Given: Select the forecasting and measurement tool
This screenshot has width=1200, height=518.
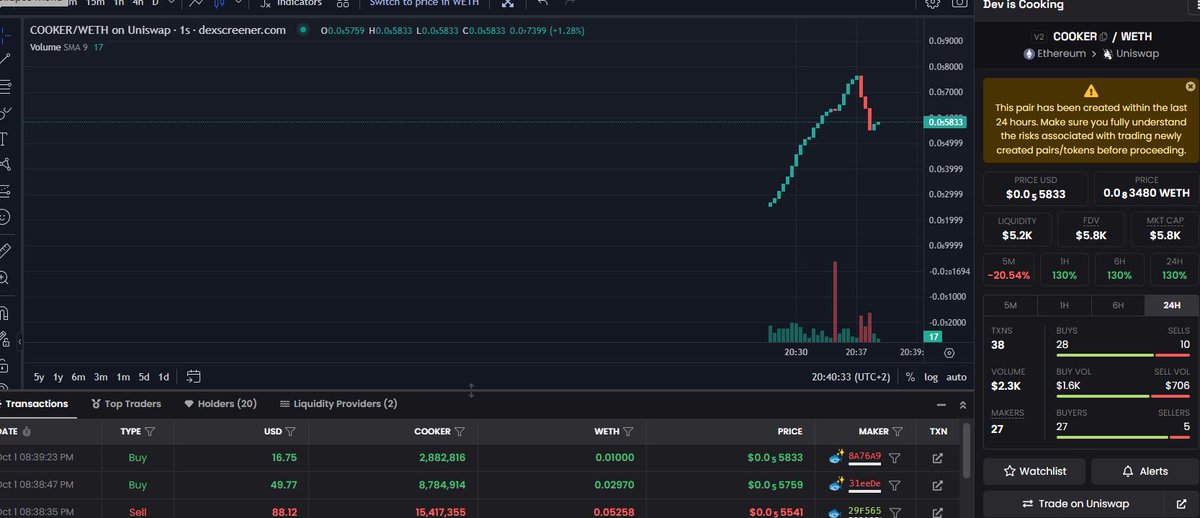Looking at the screenshot, I should (x=5, y=191).
